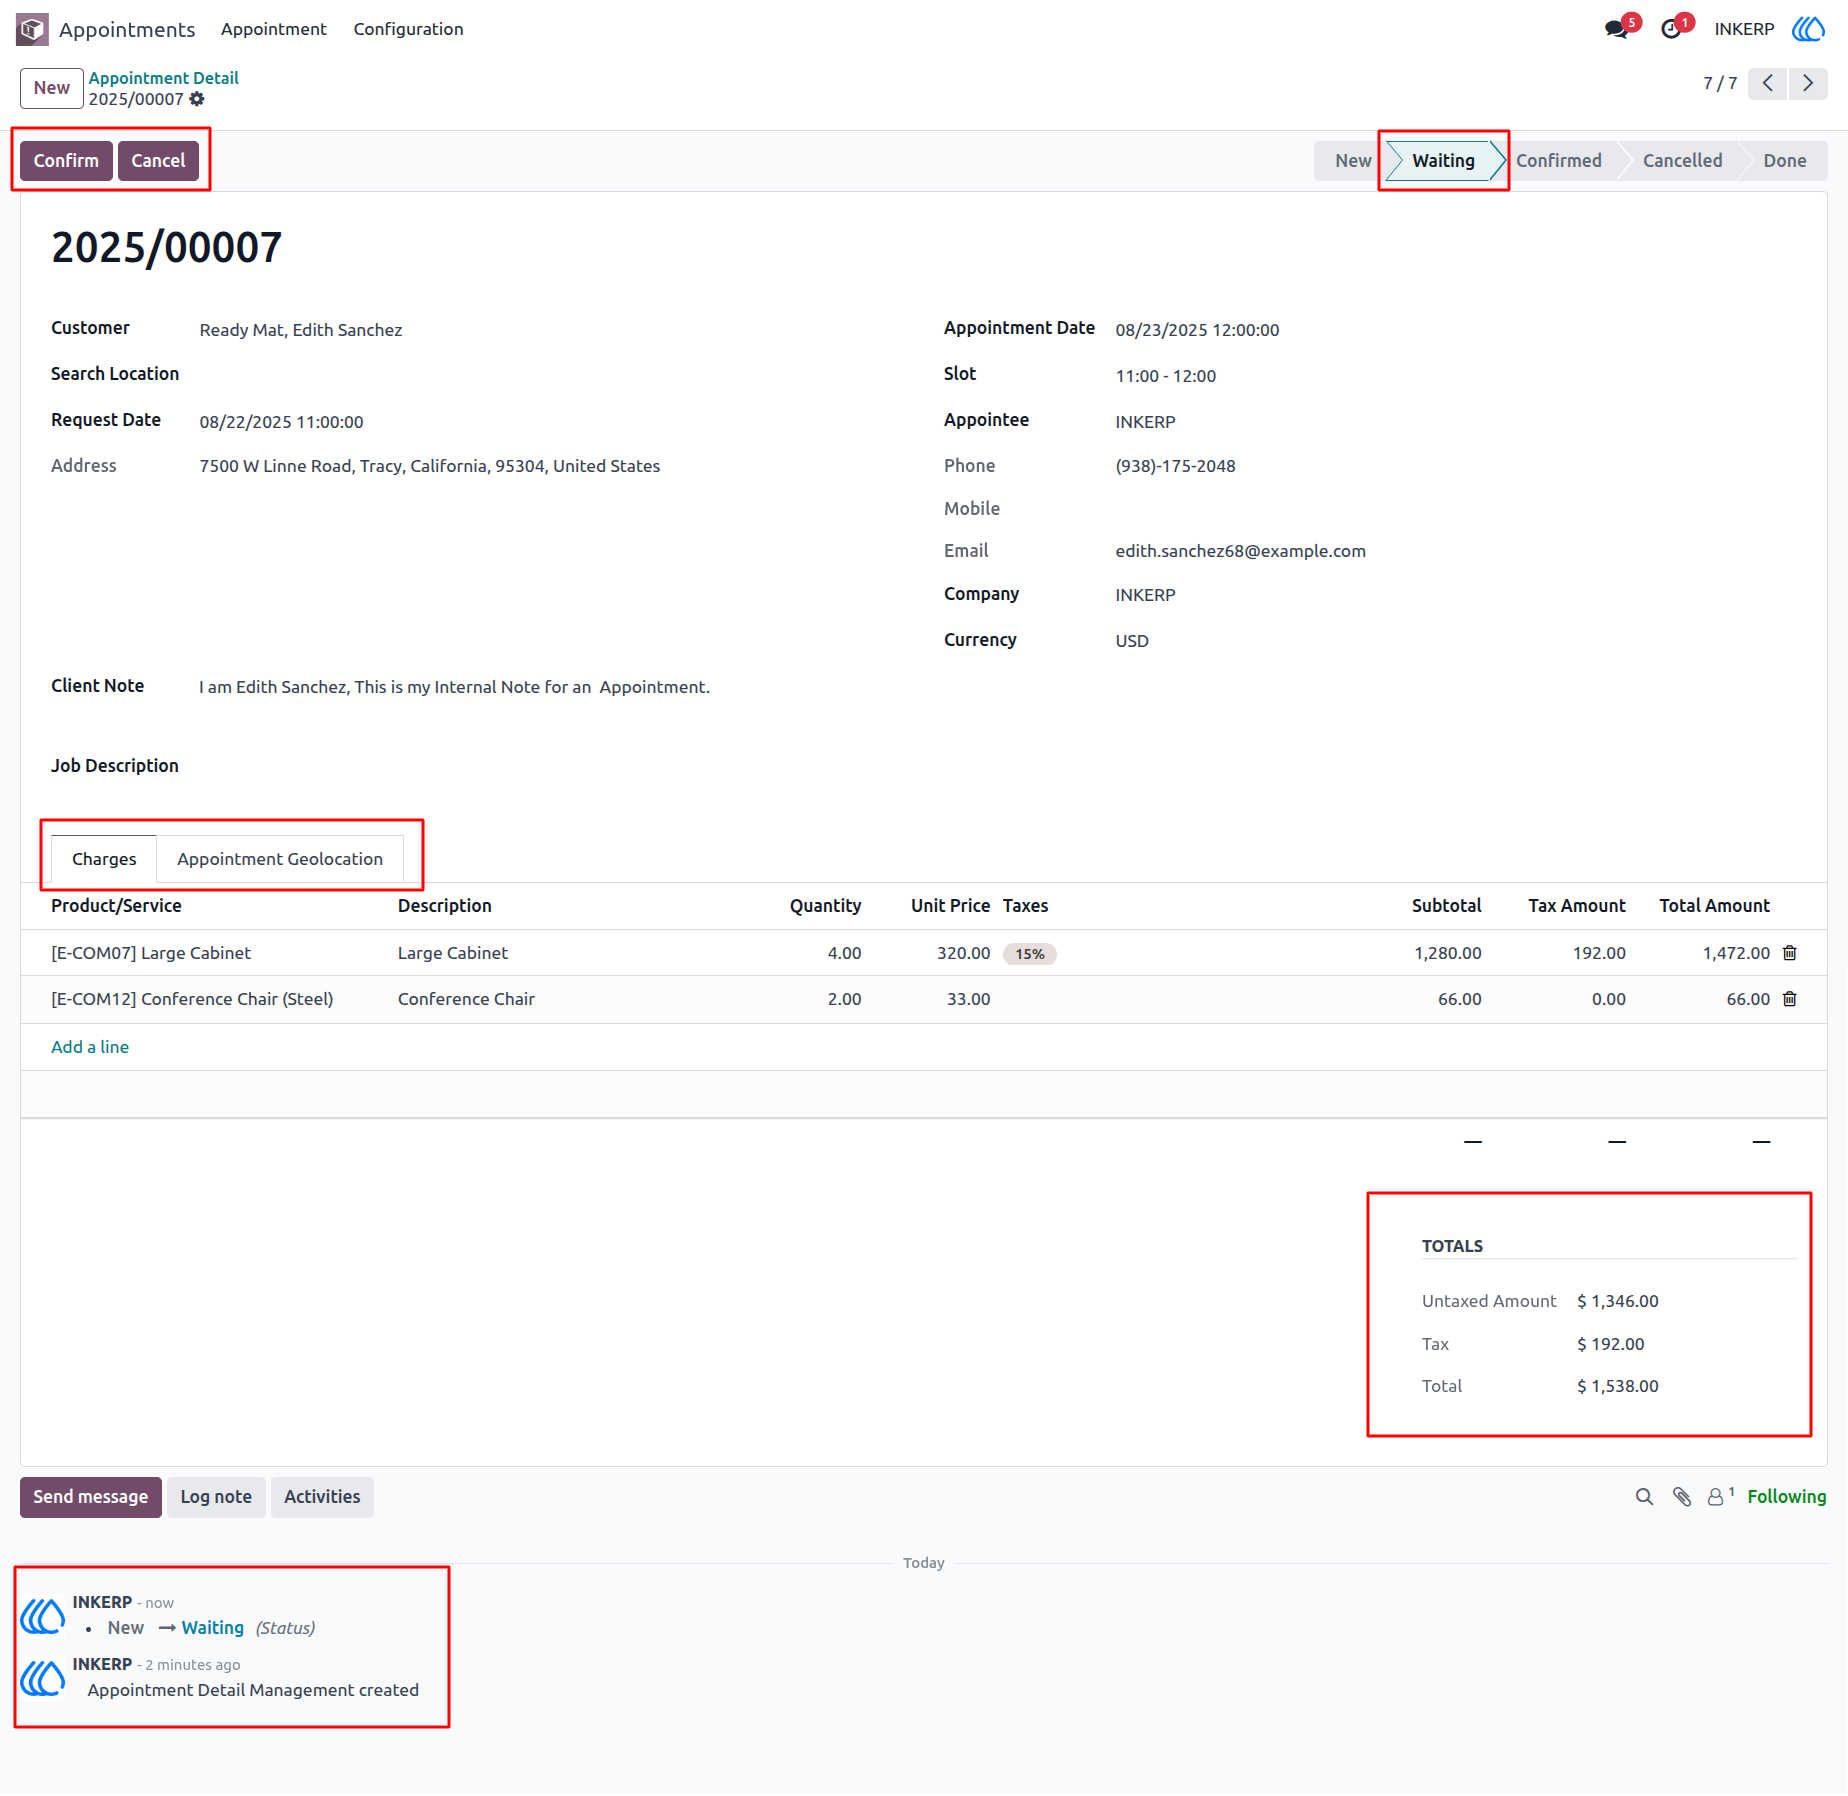Open the Appointee field INKERP
This screenshot has height=1796, width=1848.
[1145, 422]
